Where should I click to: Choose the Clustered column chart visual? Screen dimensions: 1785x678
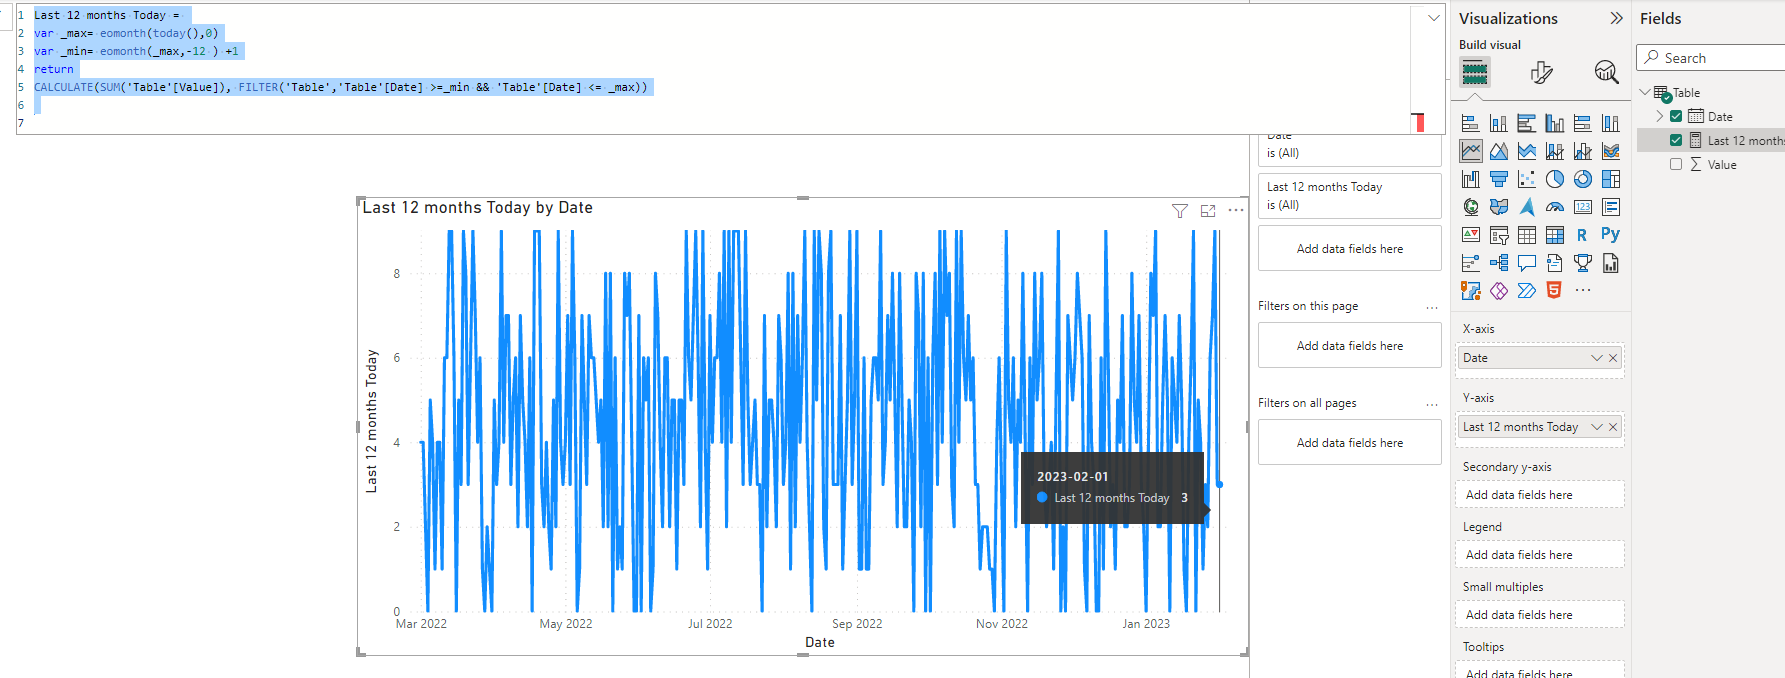click(1555, 124)
